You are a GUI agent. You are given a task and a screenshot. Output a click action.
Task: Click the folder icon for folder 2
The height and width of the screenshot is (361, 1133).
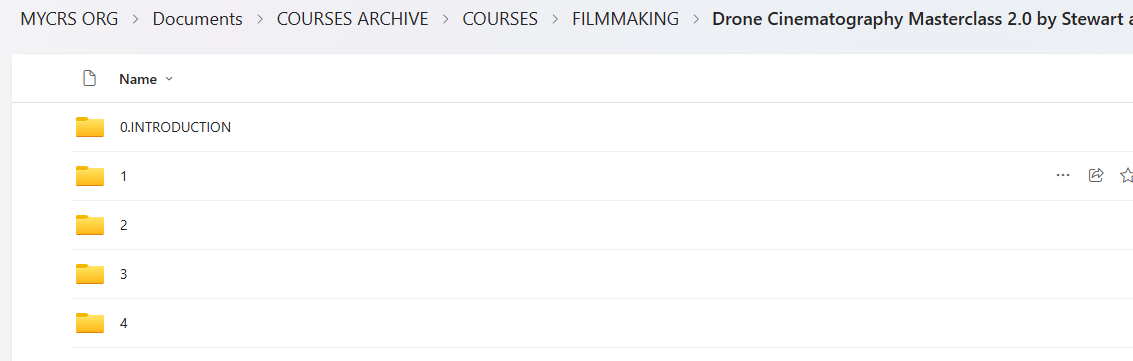click(x=90, y=225)
